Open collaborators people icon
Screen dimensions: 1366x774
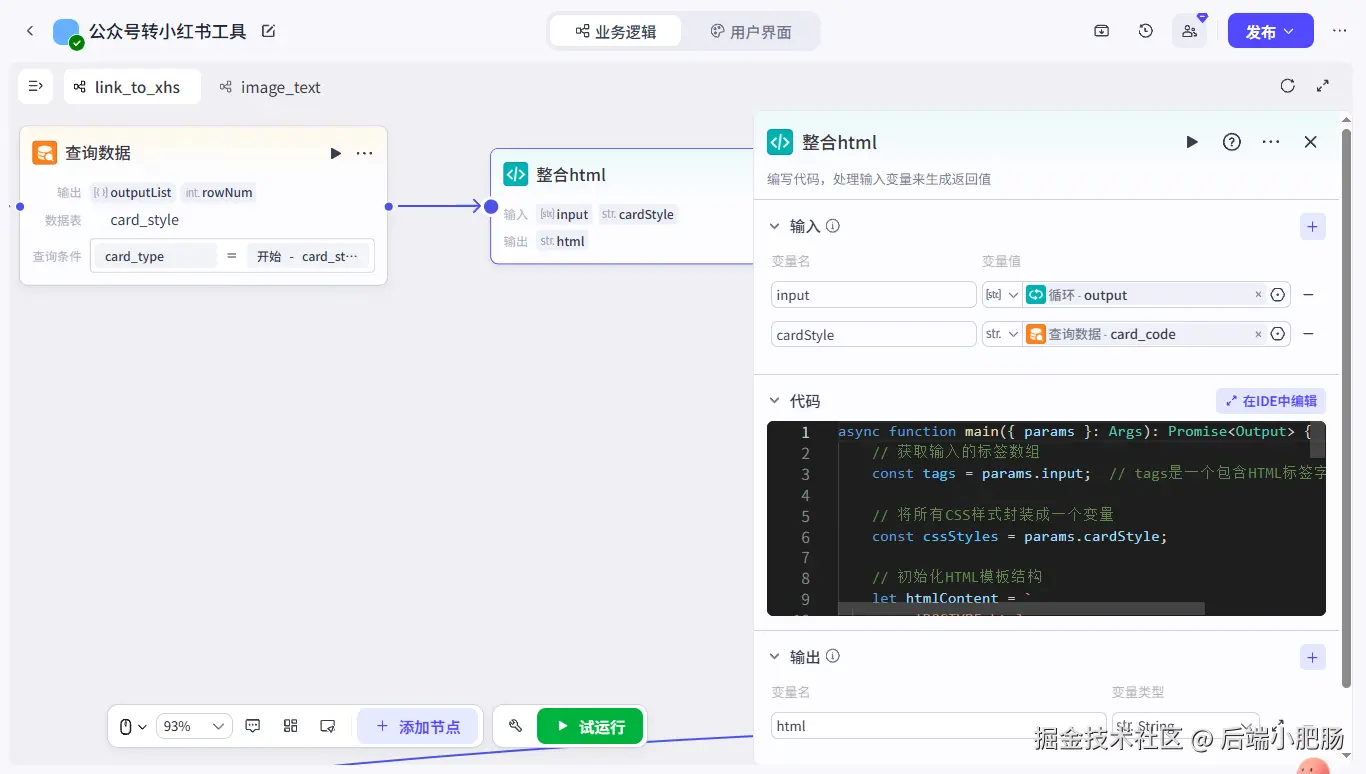click(x=1189, y=31)
